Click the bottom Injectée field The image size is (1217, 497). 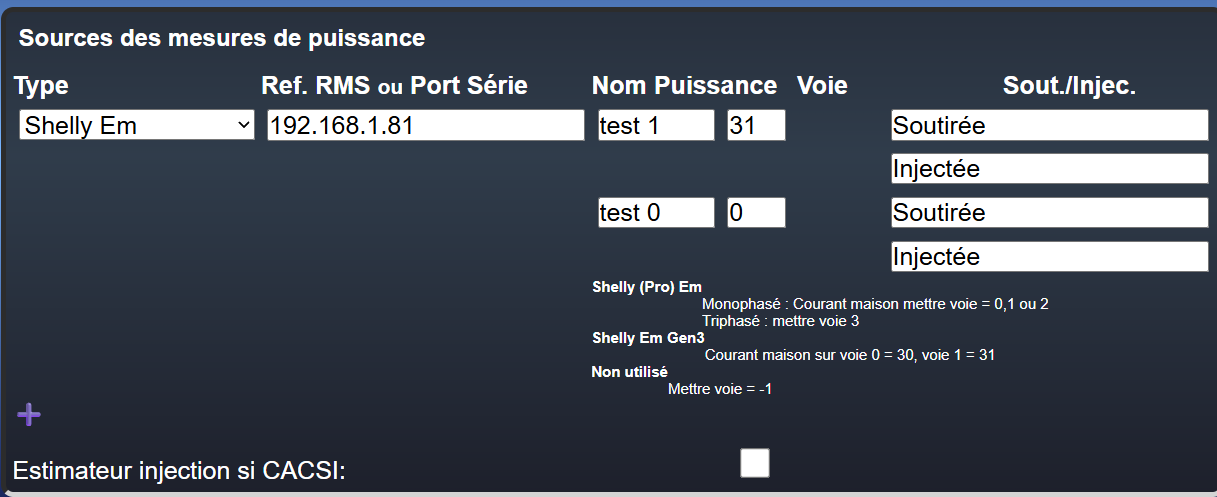click(x=1050, y=257)
